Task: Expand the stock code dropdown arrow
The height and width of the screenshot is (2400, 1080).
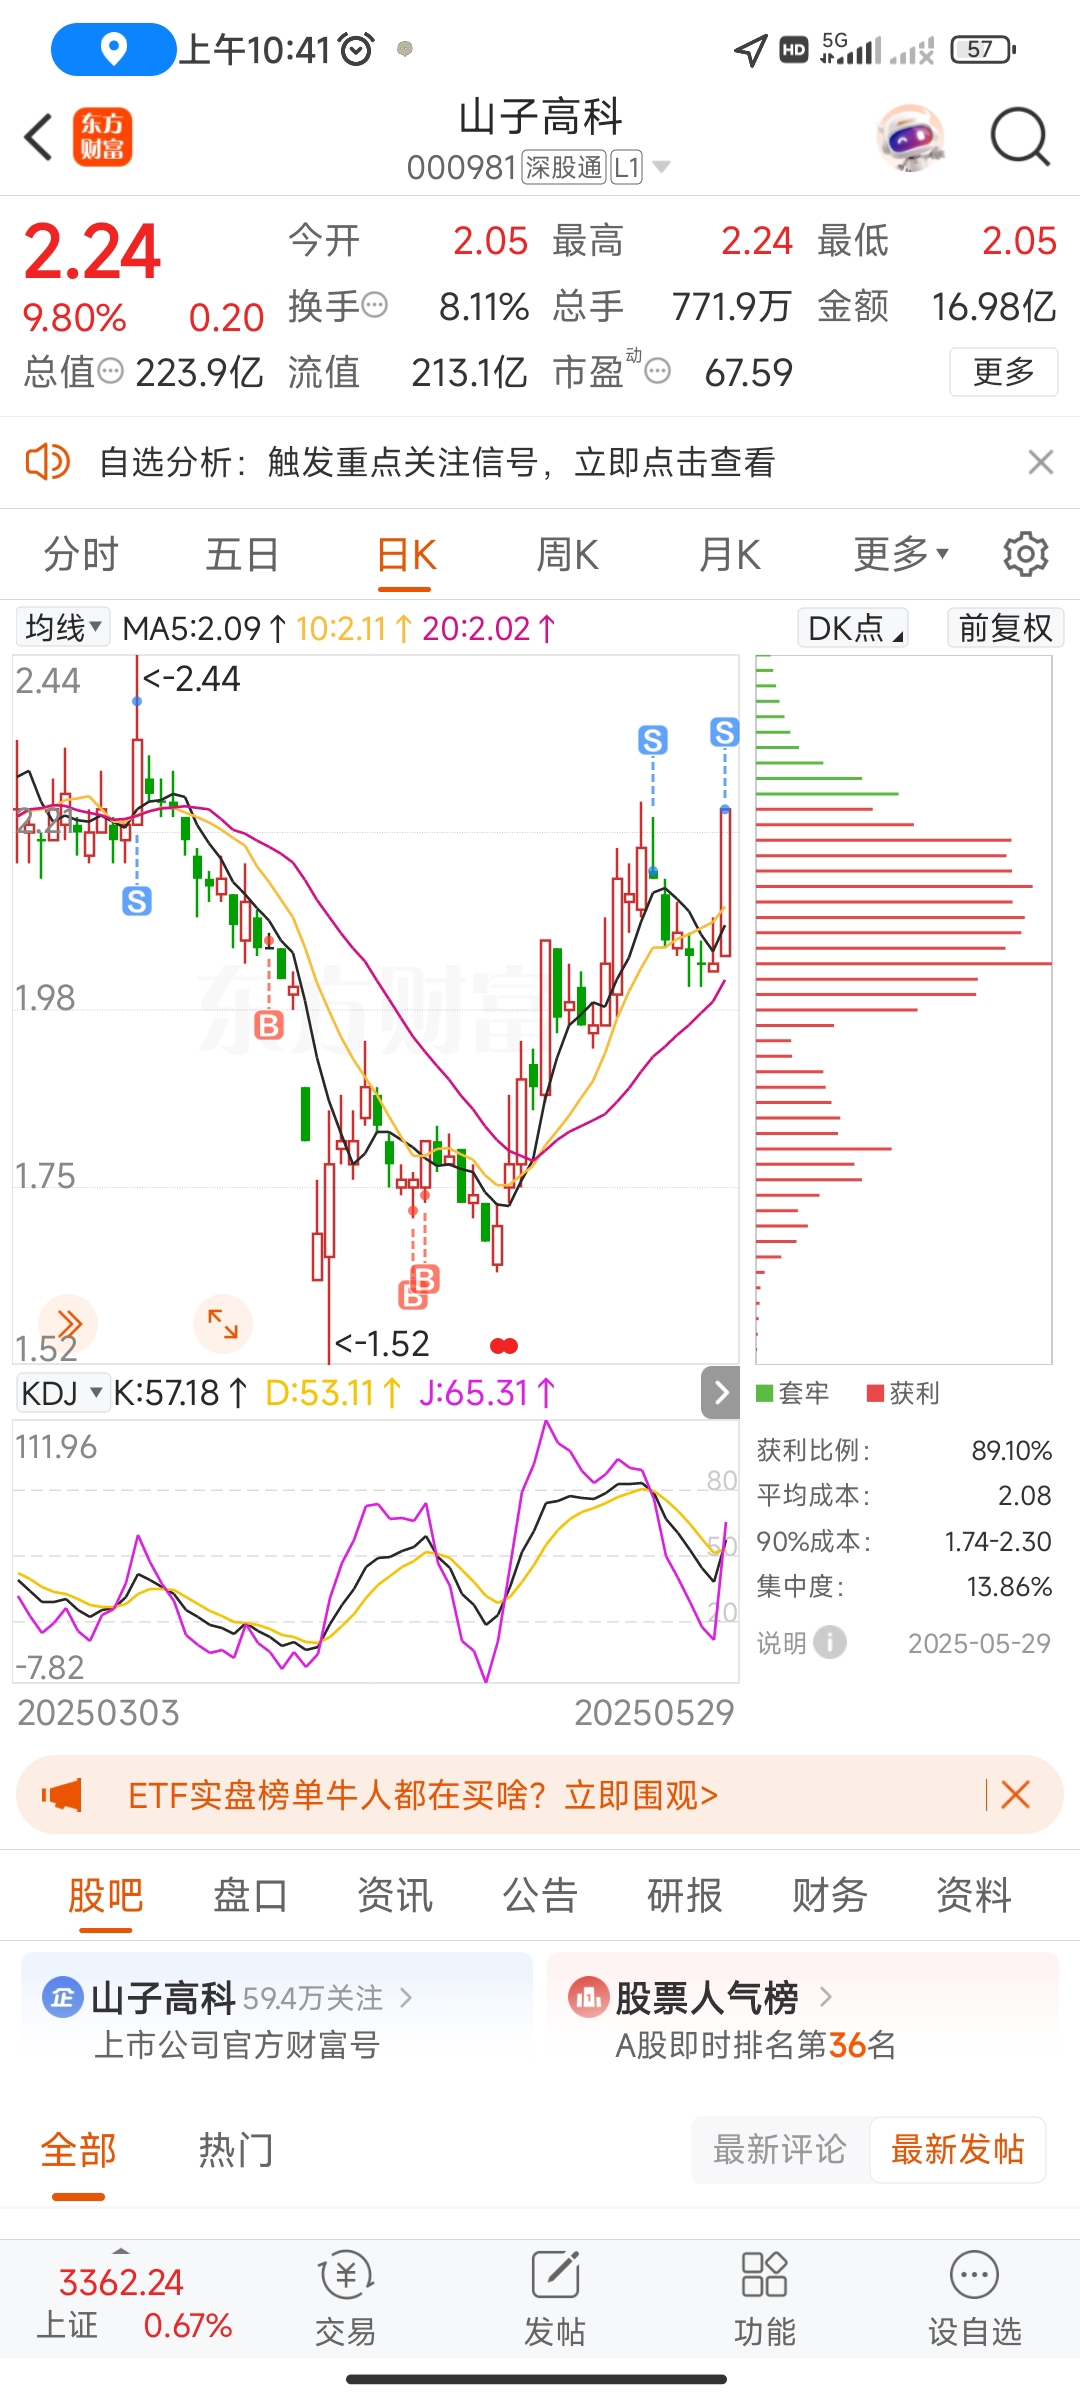Action: pos(661,167)
